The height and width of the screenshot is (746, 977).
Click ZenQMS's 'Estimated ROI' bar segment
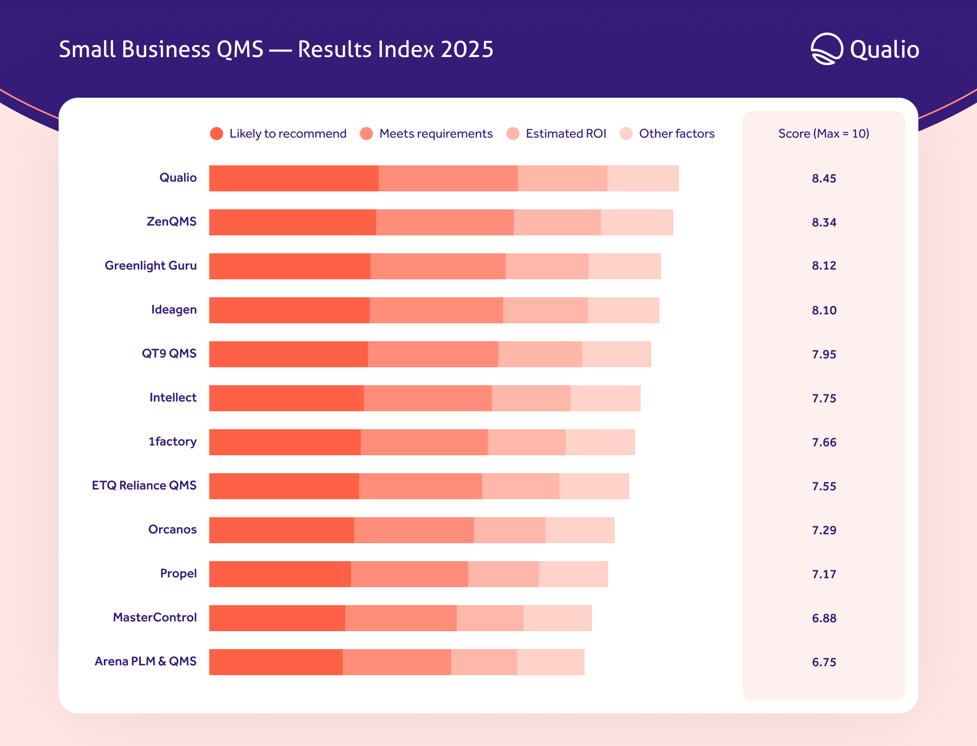click(557, 222)
